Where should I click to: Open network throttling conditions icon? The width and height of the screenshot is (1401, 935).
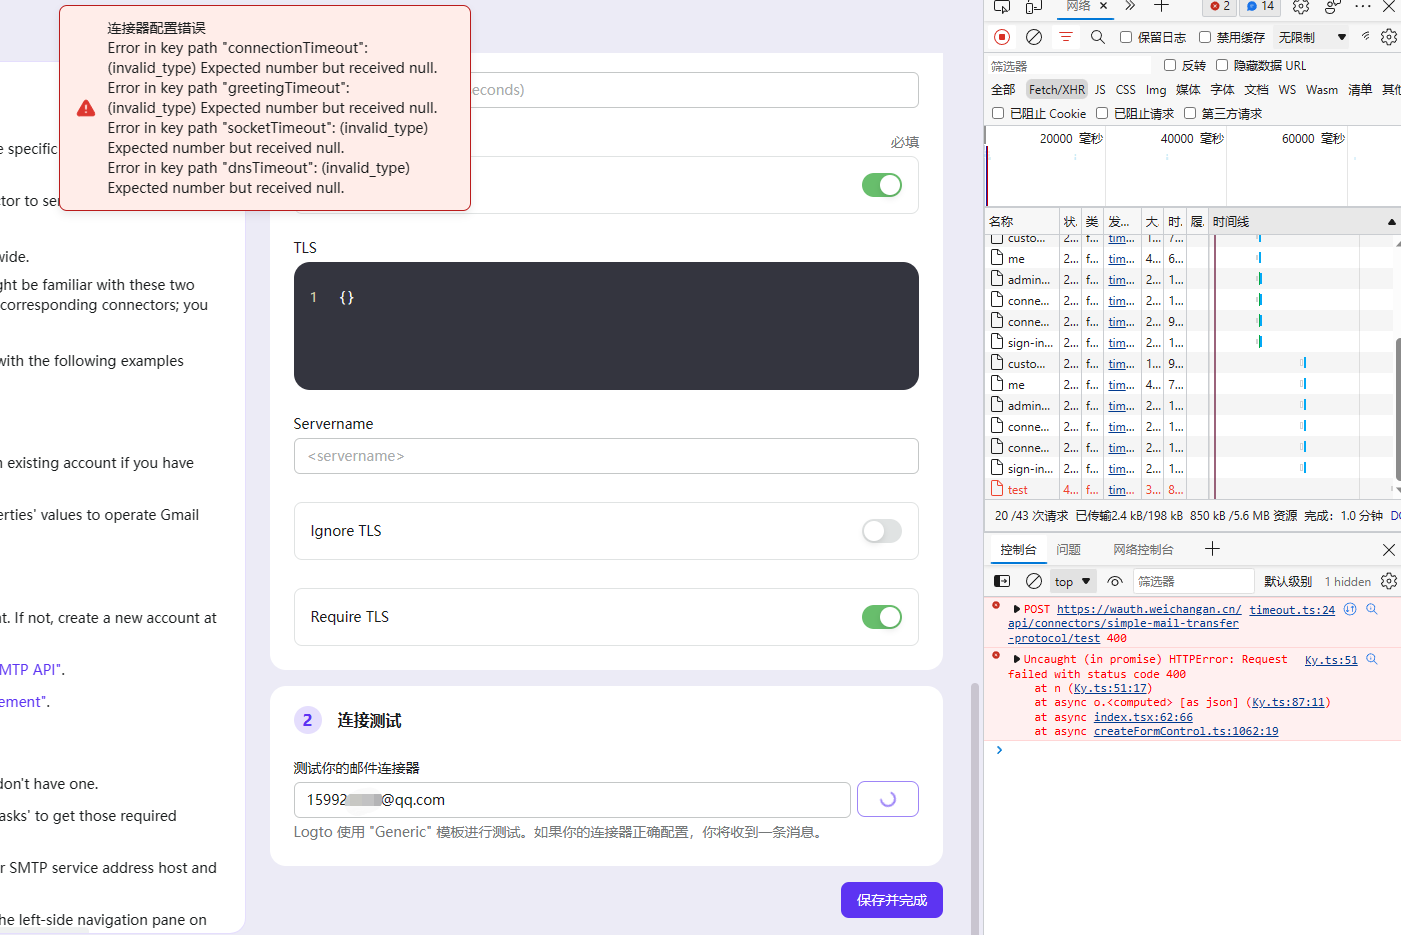tap(1364, 37)
